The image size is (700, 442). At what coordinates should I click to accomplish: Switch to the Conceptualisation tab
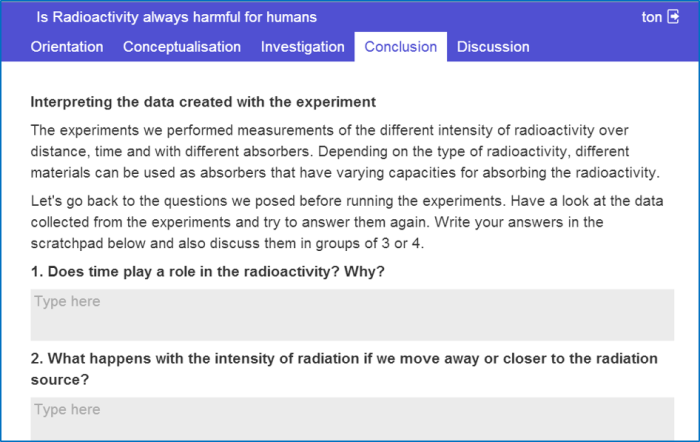coord(182,46)
